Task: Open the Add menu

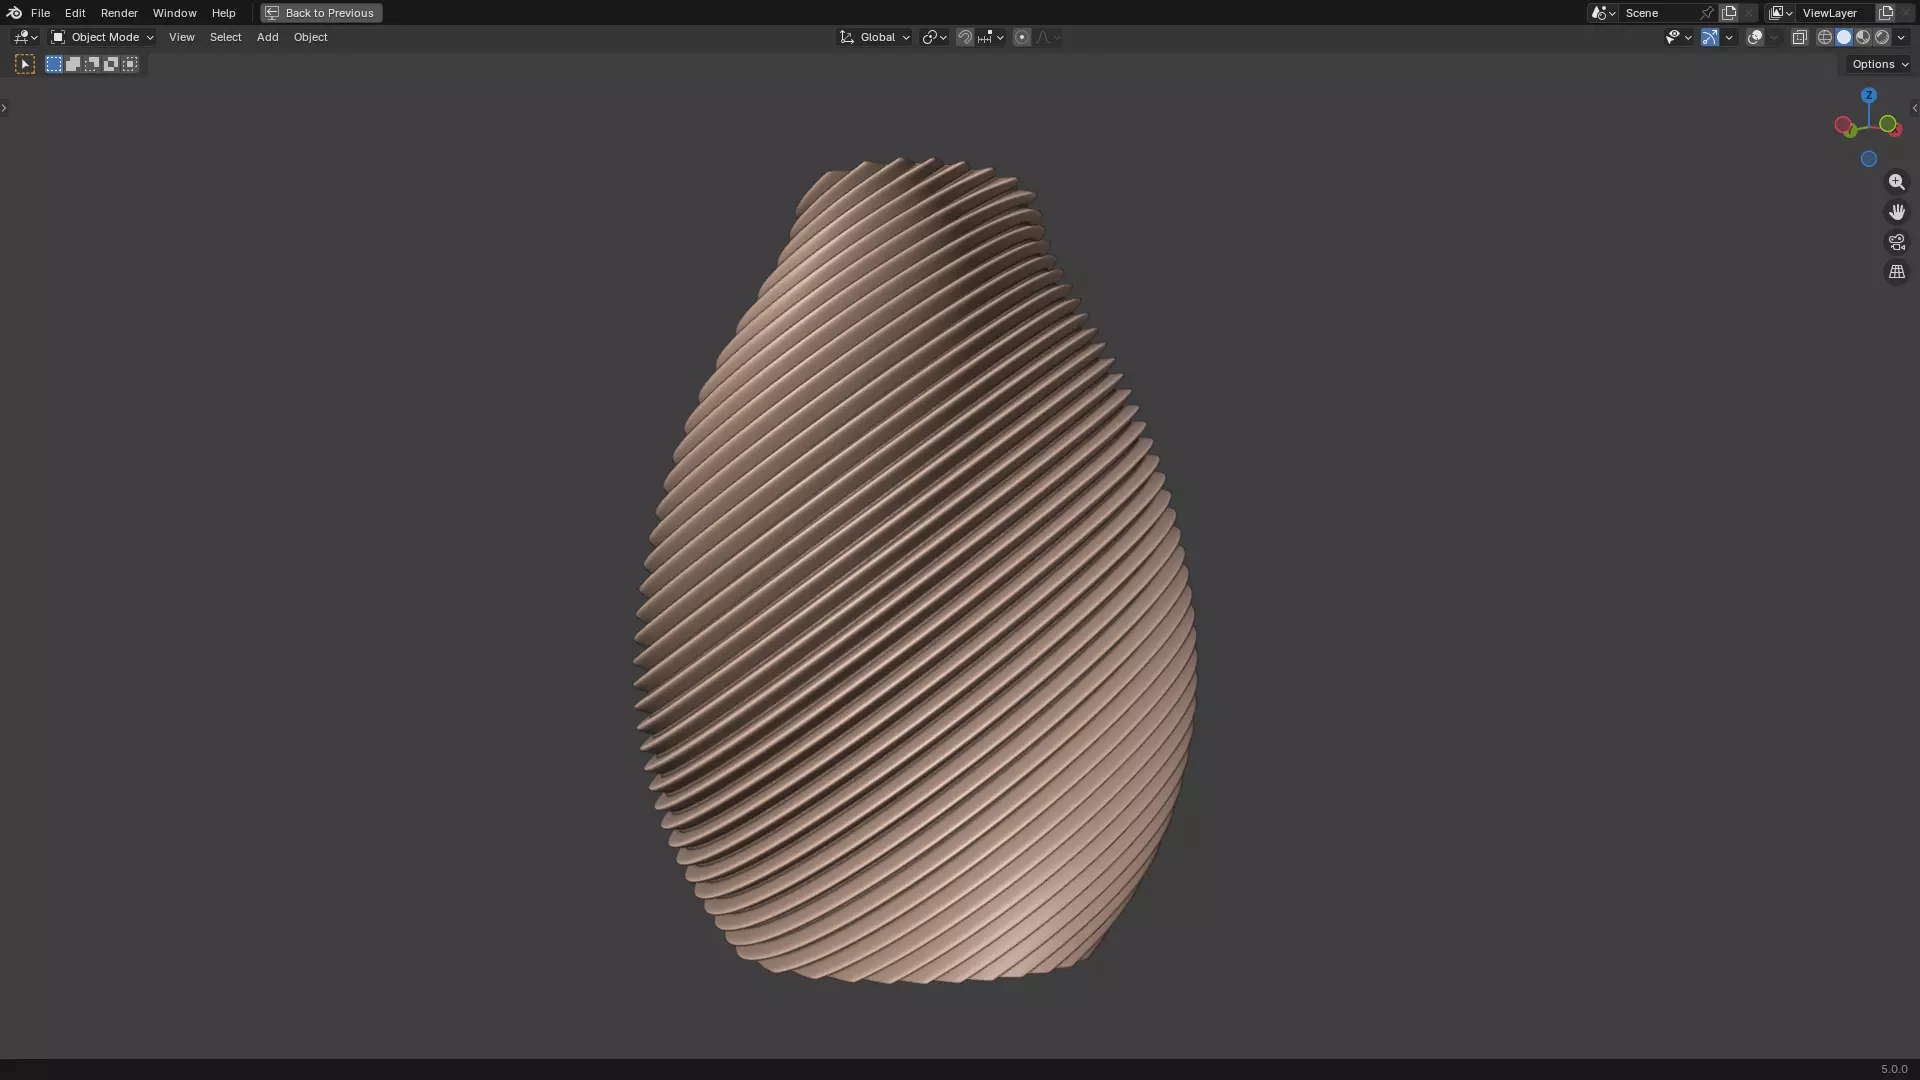Action: pyautogui.click(x=267, y=37)
